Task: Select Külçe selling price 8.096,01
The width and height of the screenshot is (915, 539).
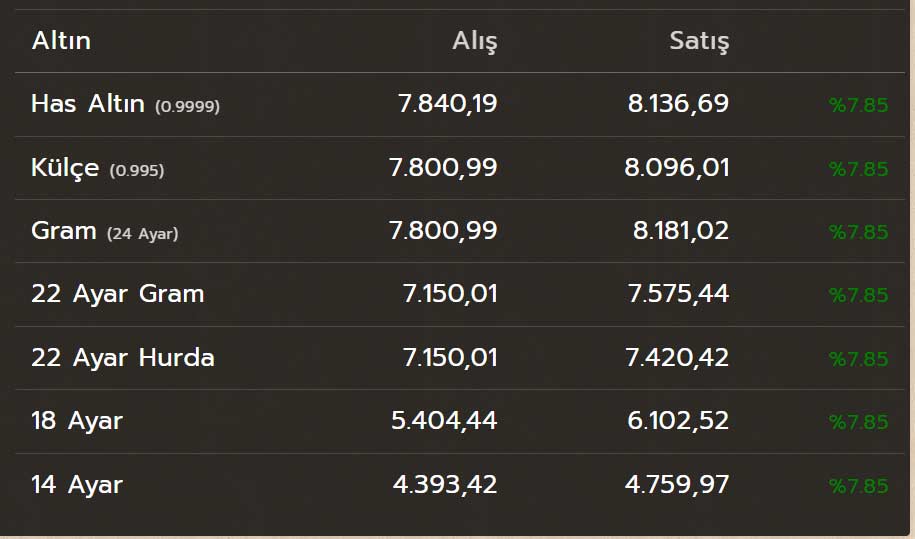Action: (x=677, y=168)
